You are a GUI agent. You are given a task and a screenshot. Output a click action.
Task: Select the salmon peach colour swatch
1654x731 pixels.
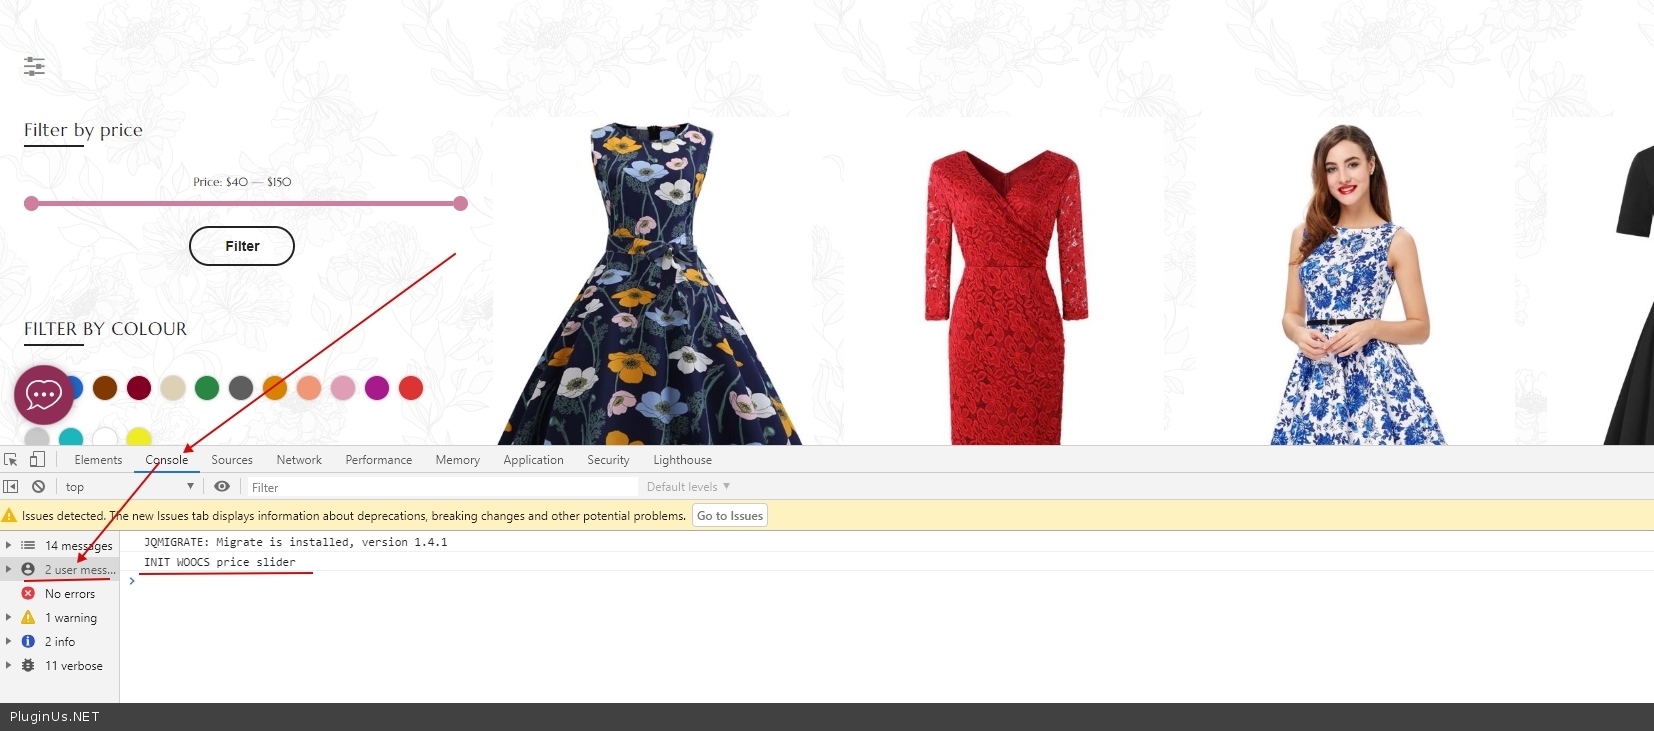click(x=309, y=388)
